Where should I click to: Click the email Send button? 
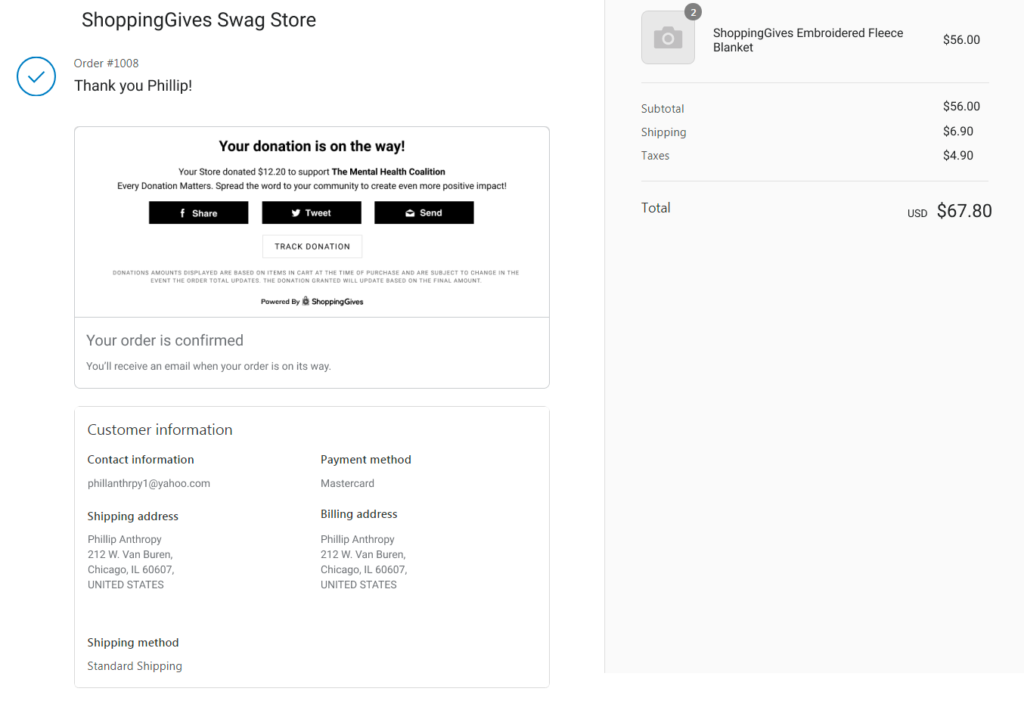424,213
